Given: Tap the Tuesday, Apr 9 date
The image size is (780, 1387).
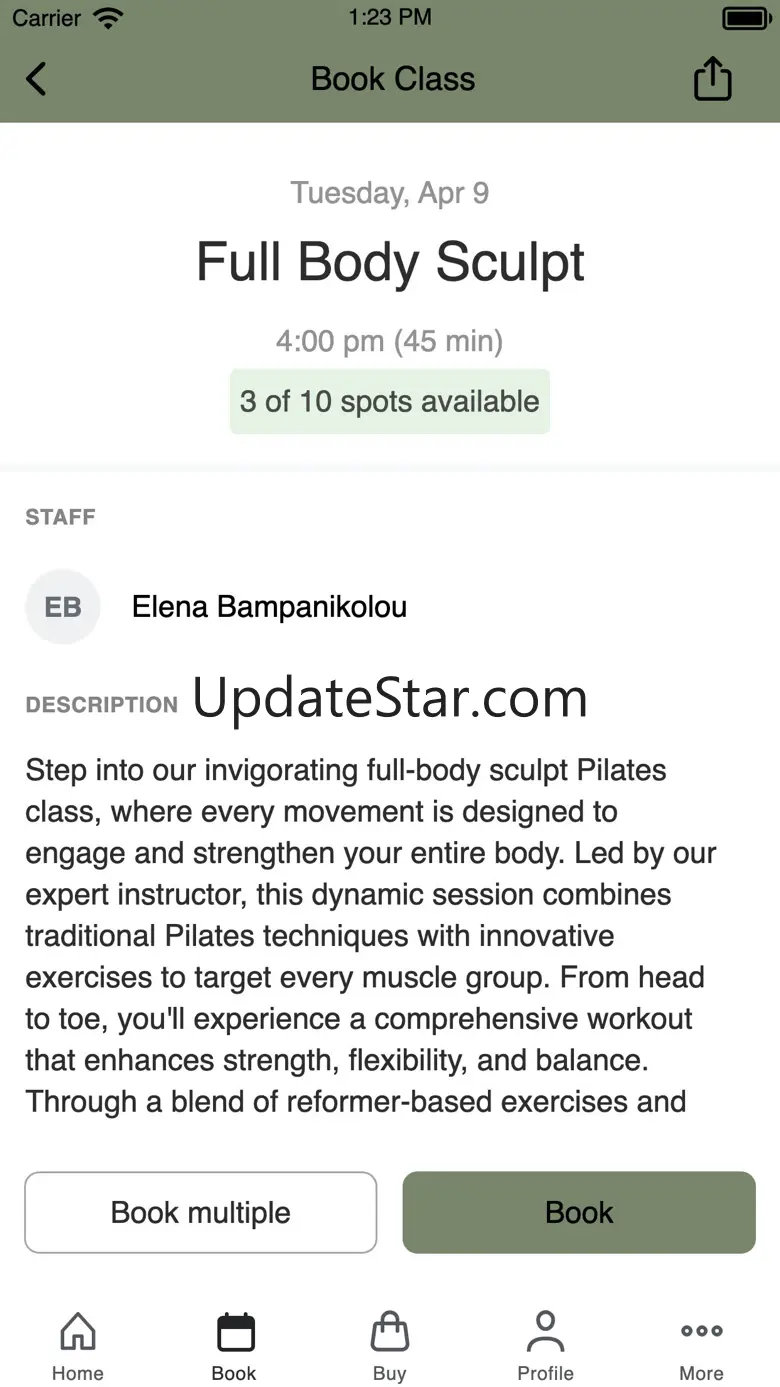Looking at the screenshot, I should pyautogui.click(x=390, y=192).
